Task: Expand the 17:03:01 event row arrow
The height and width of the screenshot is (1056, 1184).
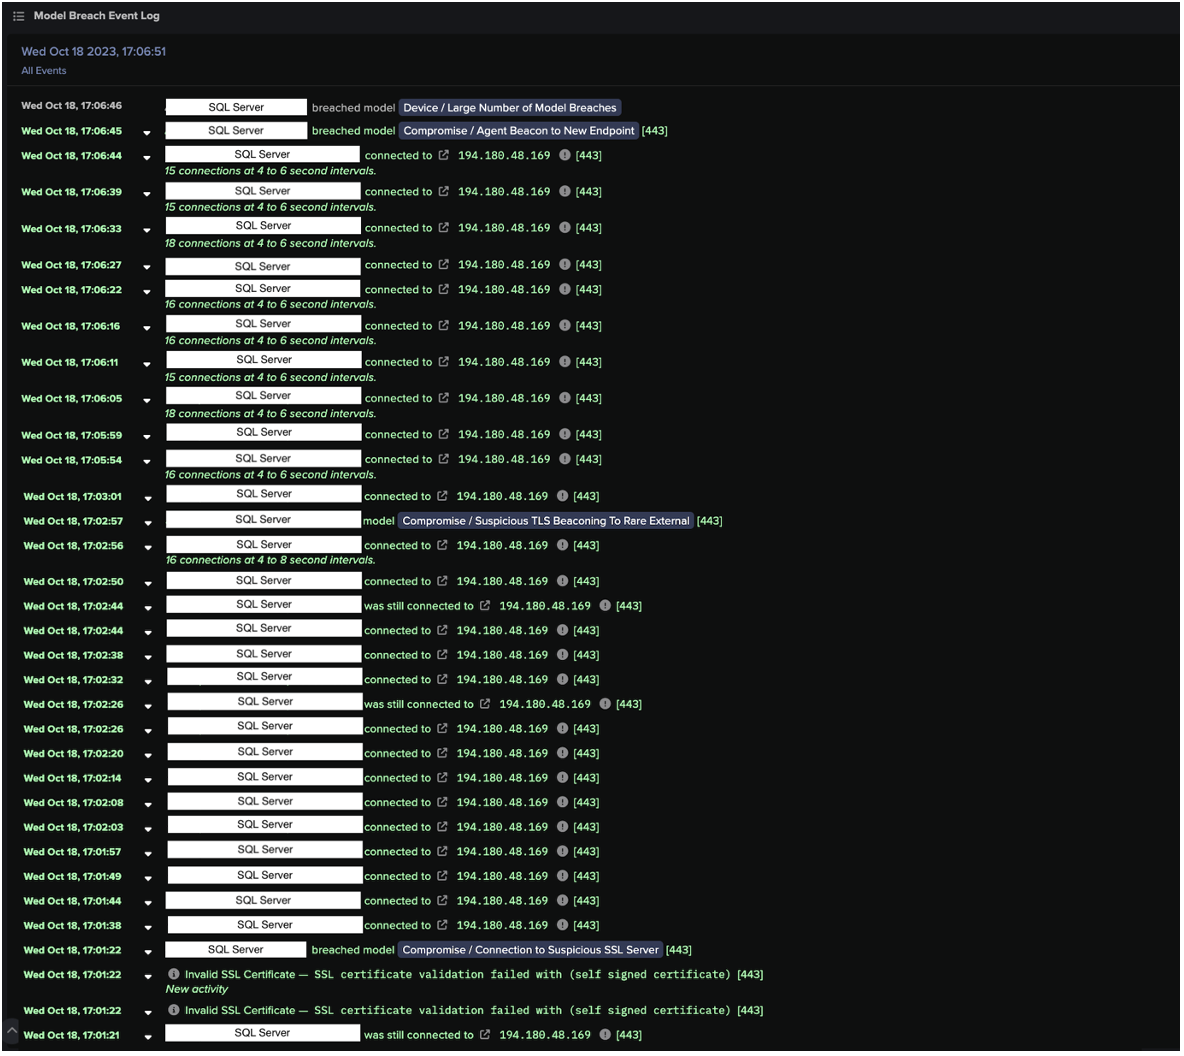Action: [148, 499]
